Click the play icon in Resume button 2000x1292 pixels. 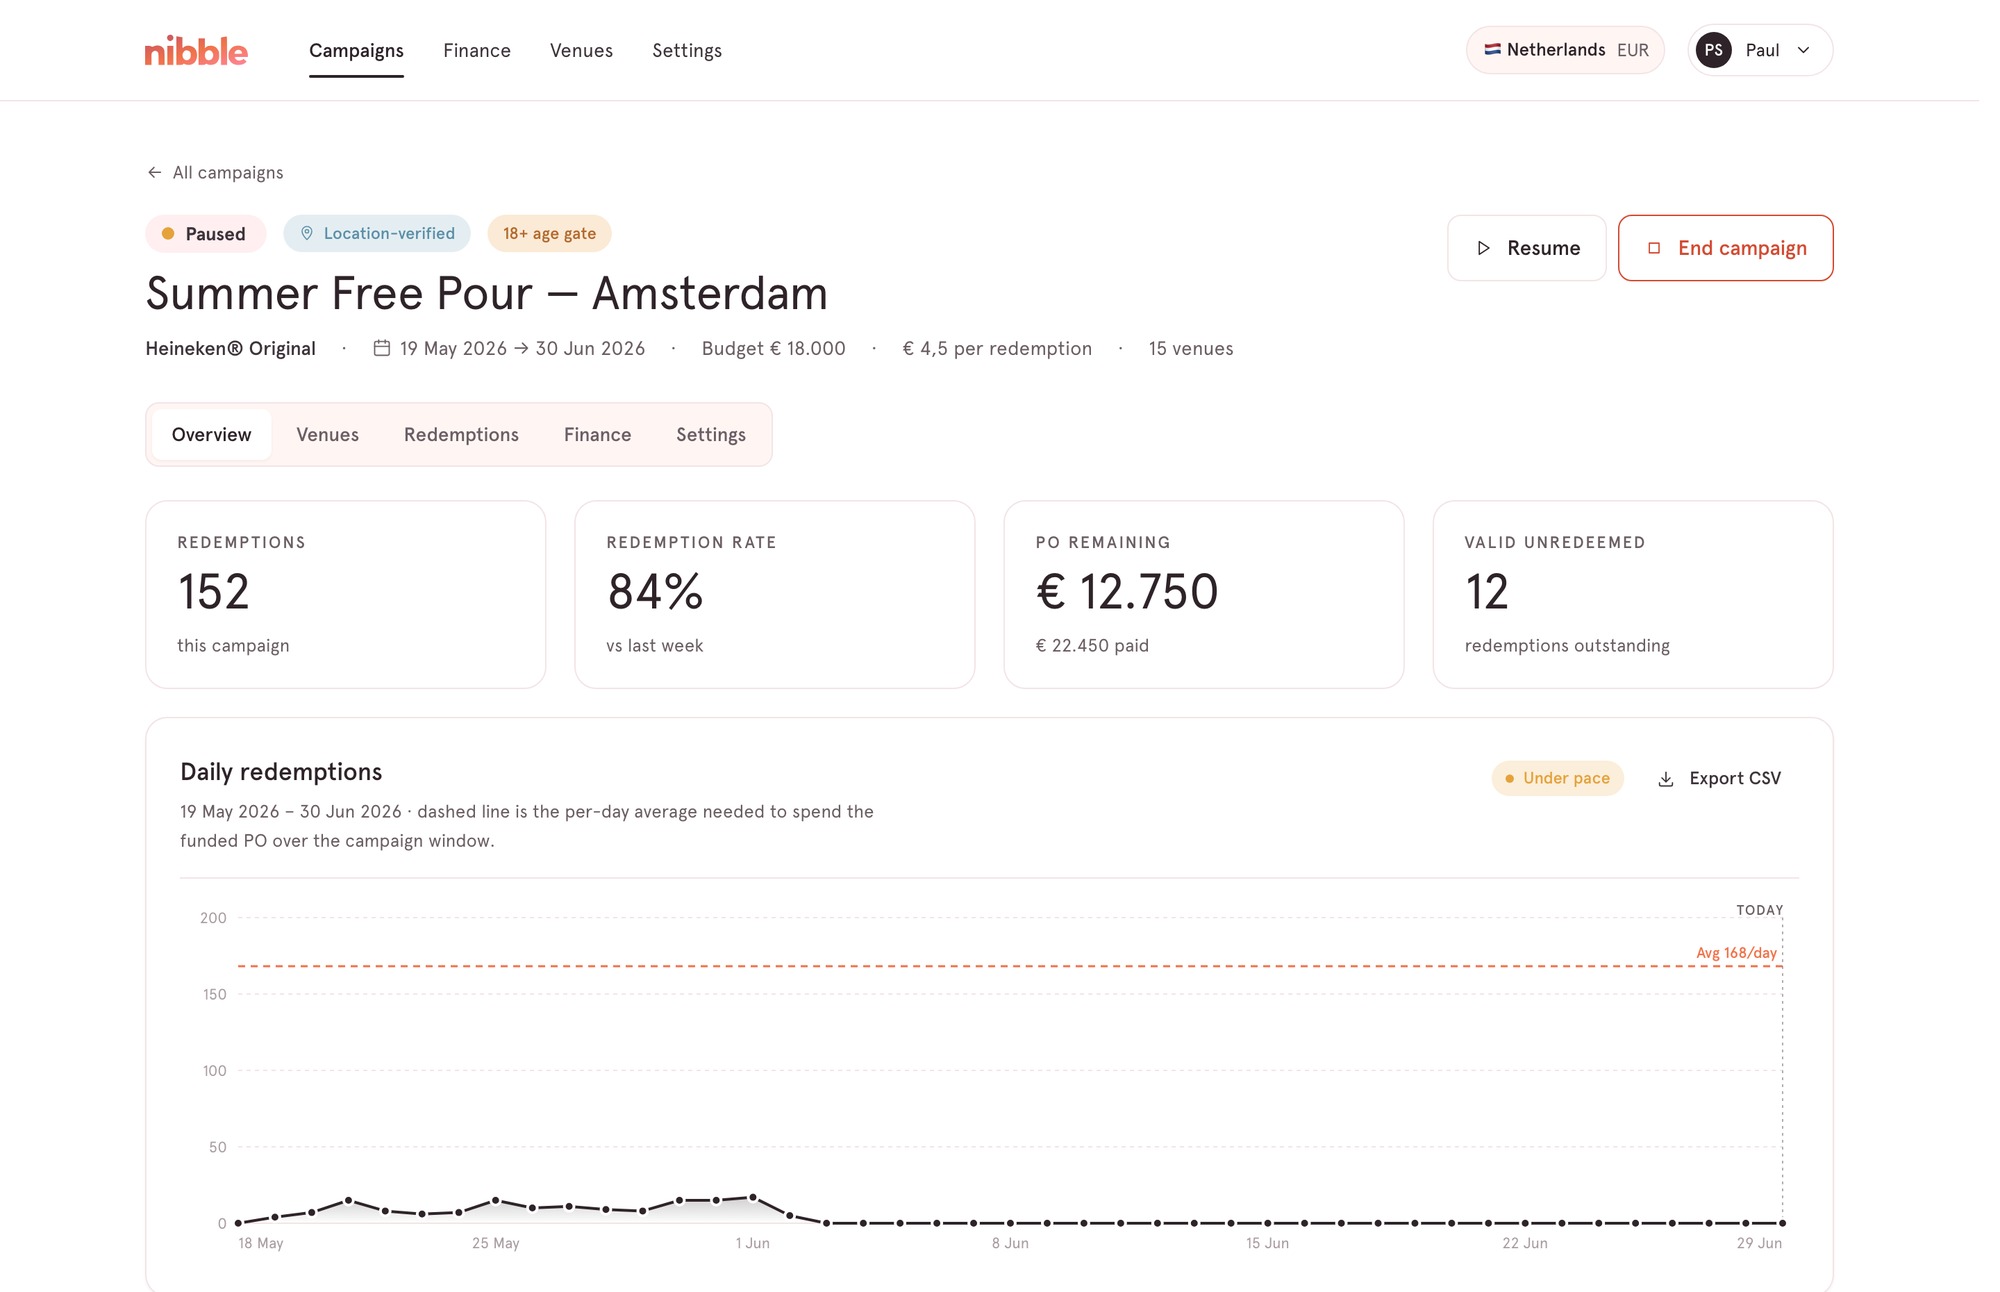point(1484,248)
